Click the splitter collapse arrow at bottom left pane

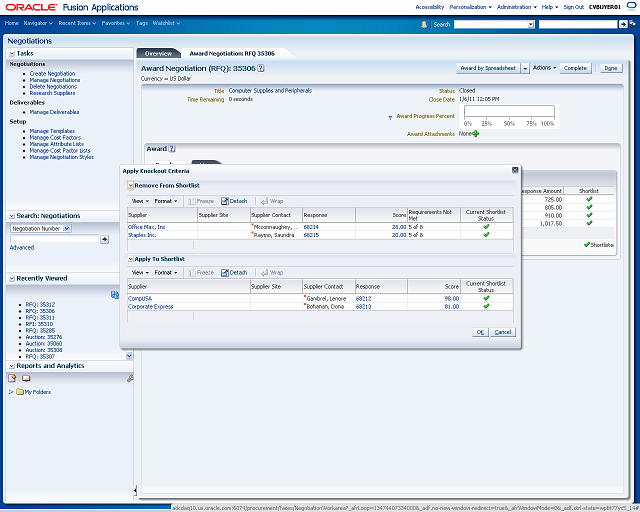[x=135, y=490]
